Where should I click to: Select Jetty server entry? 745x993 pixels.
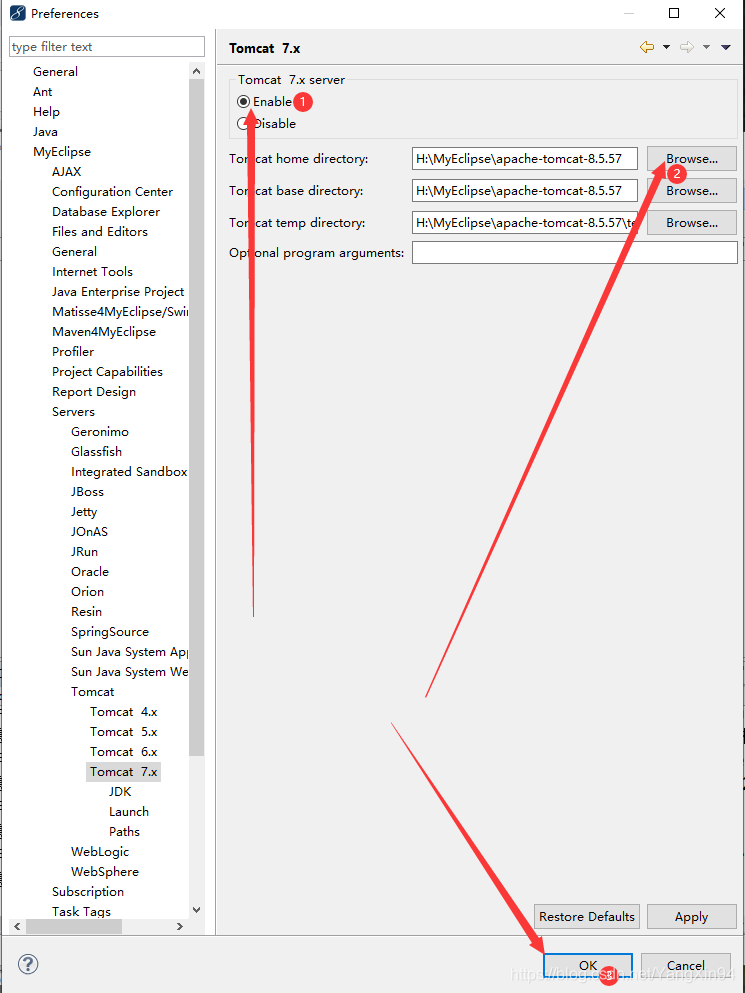point(84,512)
